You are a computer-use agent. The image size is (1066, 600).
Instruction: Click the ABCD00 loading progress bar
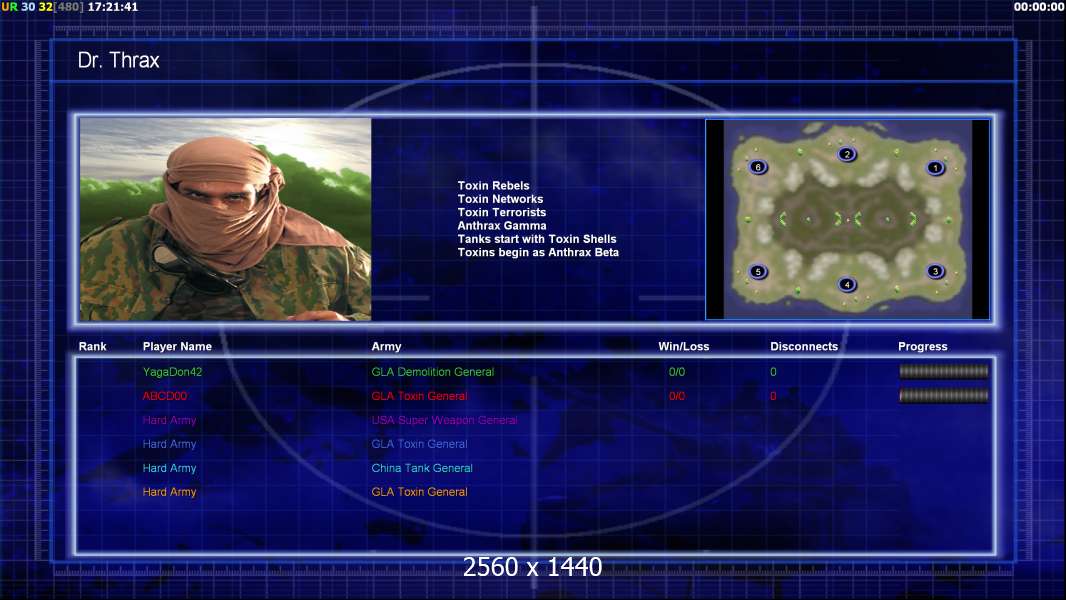[944, 395]
